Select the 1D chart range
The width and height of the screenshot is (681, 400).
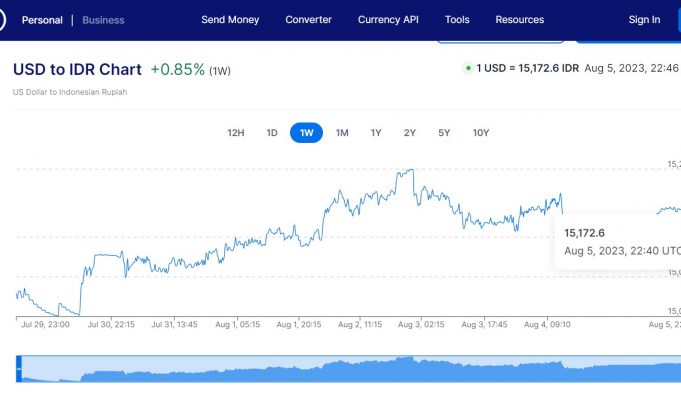pos(272,133)
